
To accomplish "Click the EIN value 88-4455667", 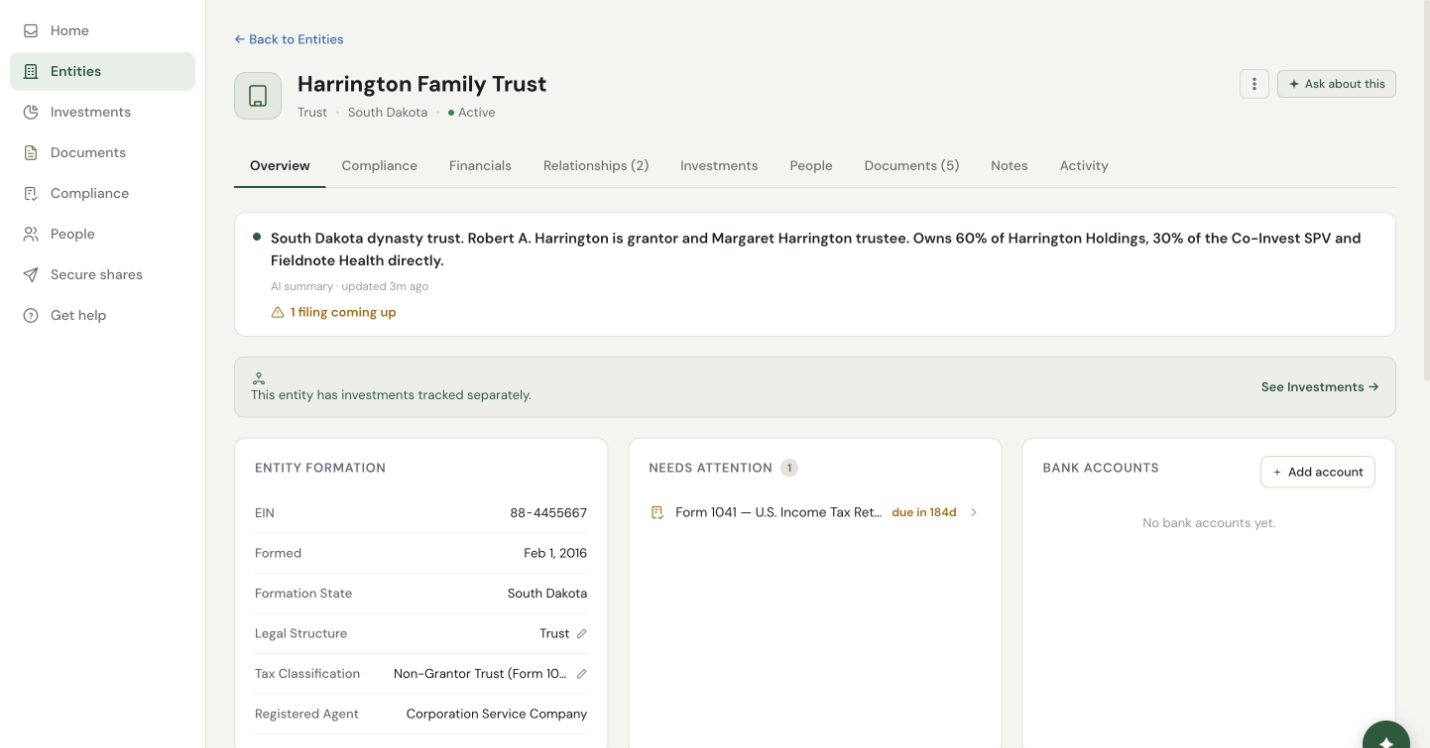I will click(548, 513).
